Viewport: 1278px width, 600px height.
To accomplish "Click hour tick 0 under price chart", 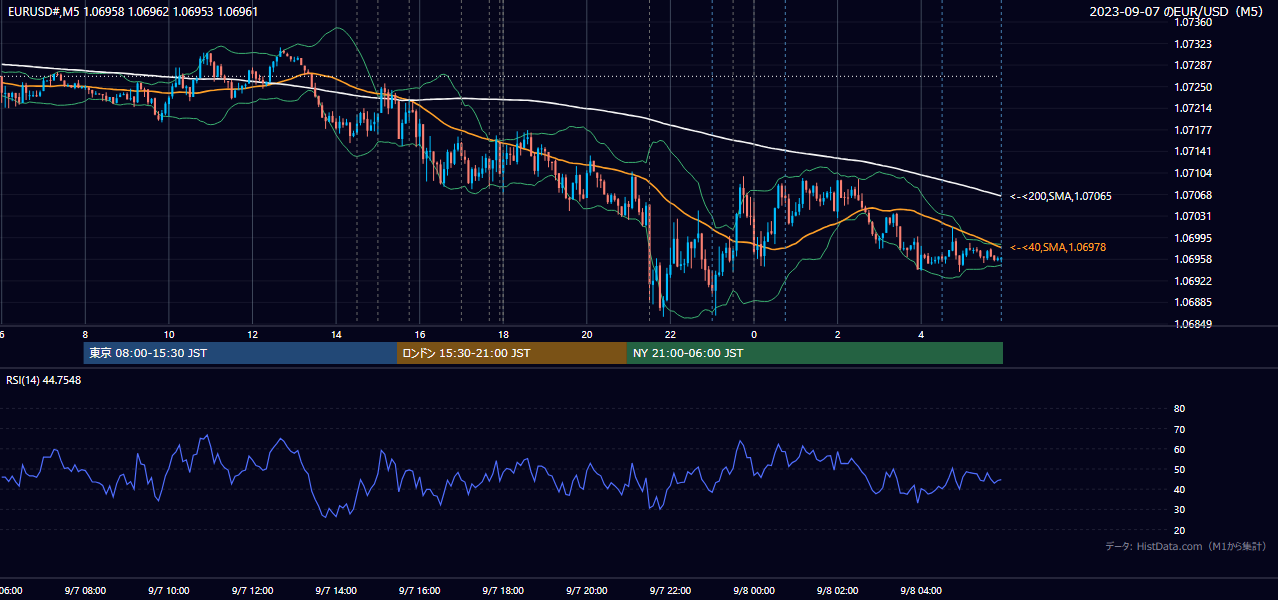I will pos(754,334).
